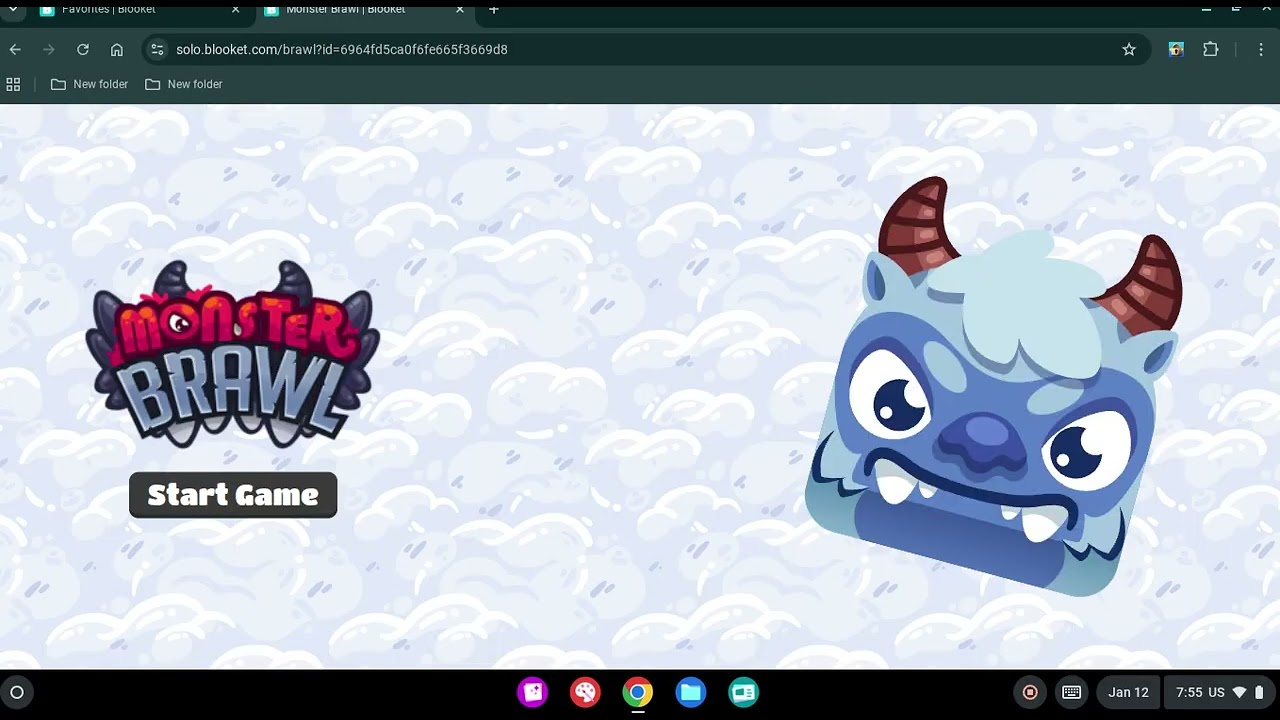Open the browser home page
The height and width of the screenshot is (720, 1280).
(x=117, y=49)
